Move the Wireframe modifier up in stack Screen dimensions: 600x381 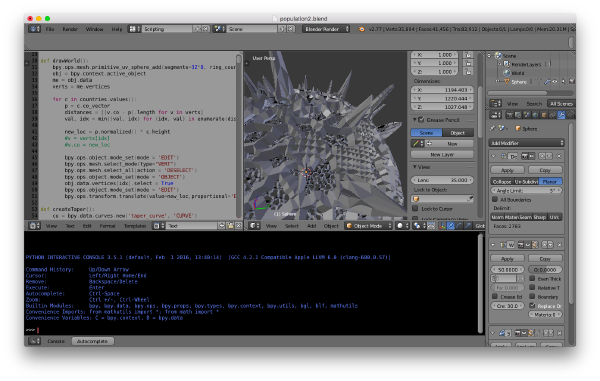(x=544, y=244)
